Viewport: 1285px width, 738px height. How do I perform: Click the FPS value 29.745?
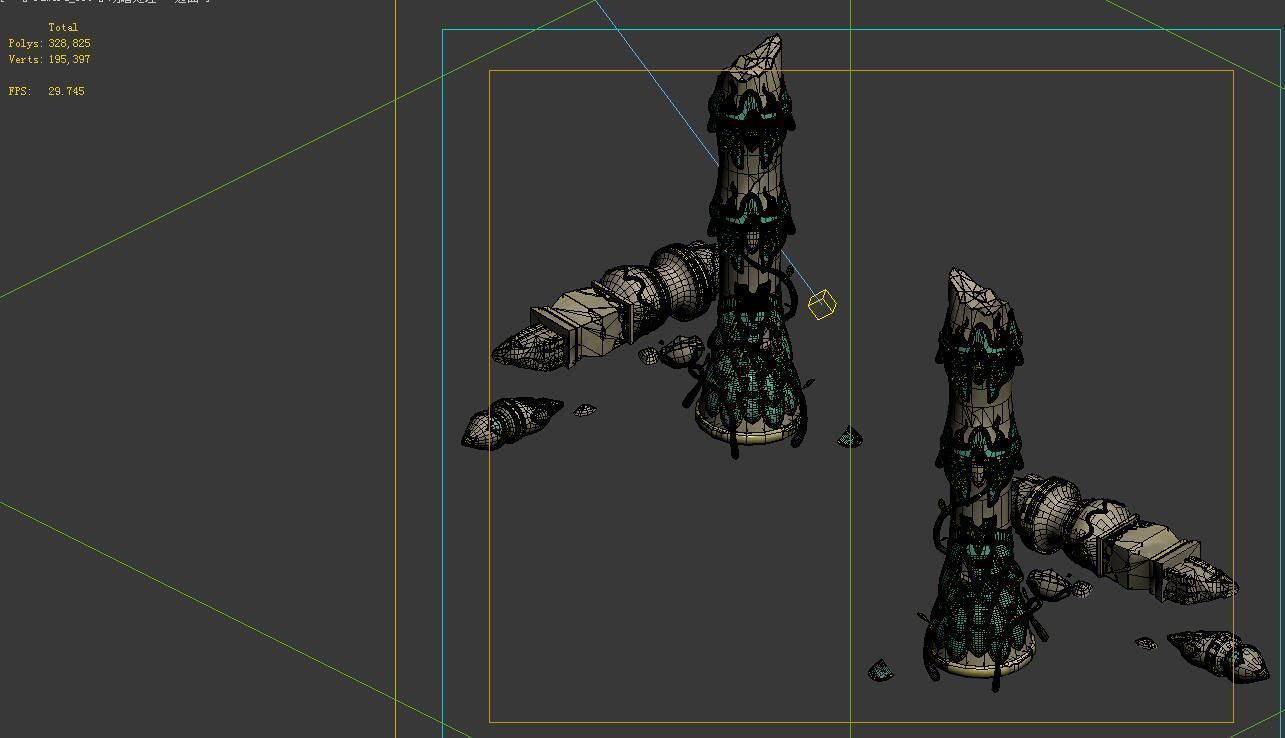(66, 91)
